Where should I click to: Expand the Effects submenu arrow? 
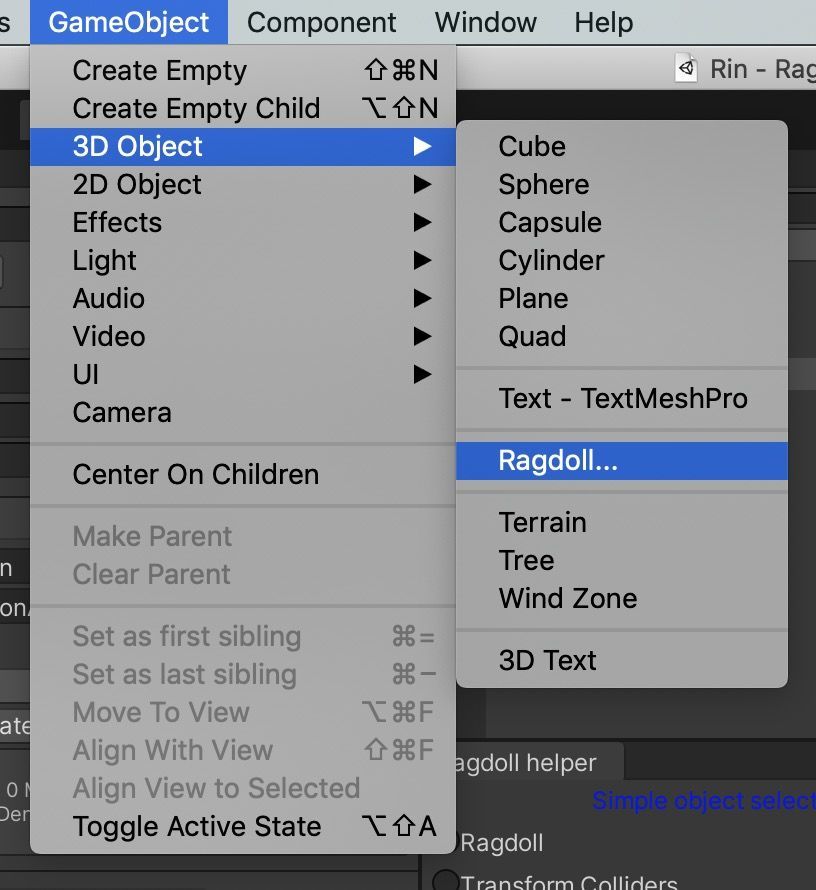[422, 222]
